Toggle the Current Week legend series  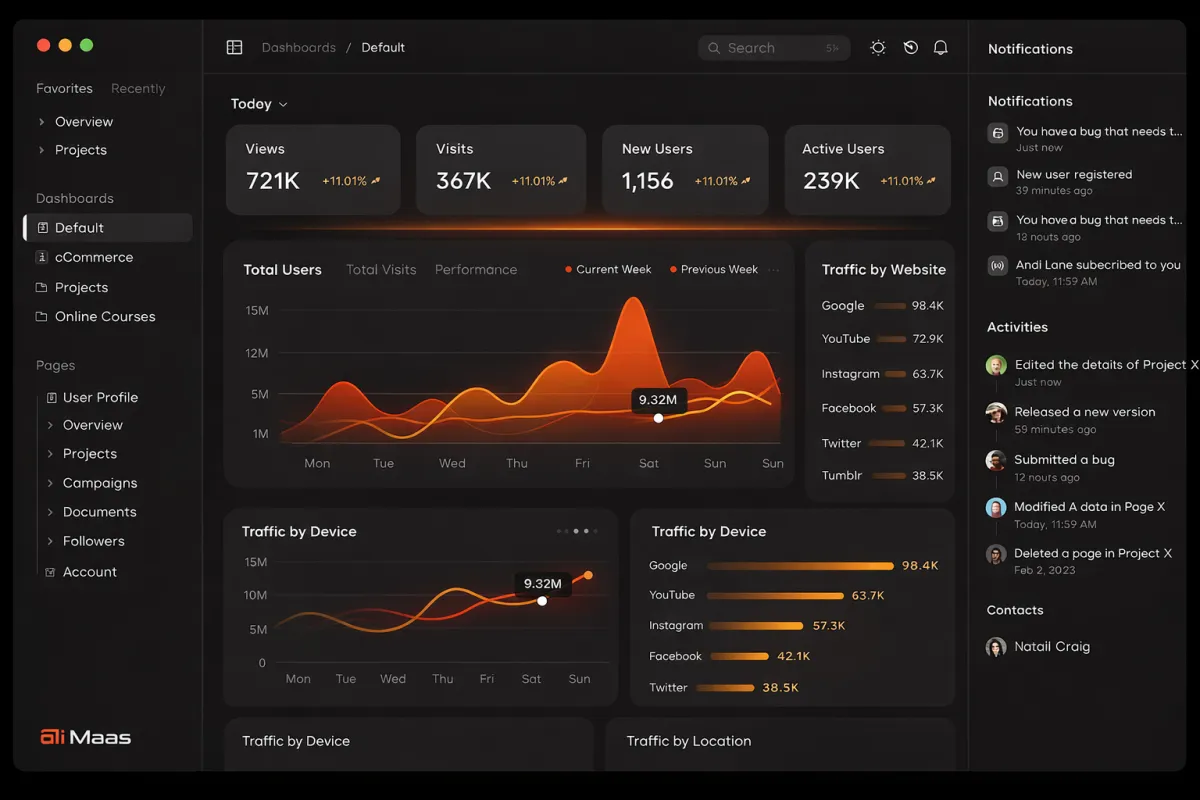(608, 269)
